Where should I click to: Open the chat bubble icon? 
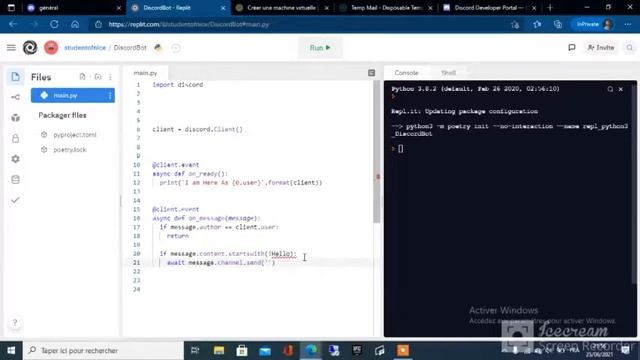coord(571,48)
